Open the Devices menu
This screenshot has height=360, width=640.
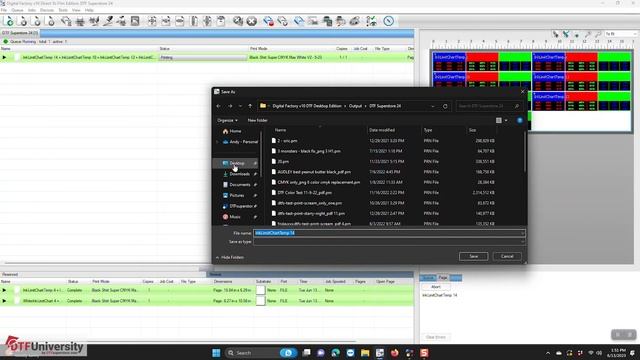[x=47, y=10]
